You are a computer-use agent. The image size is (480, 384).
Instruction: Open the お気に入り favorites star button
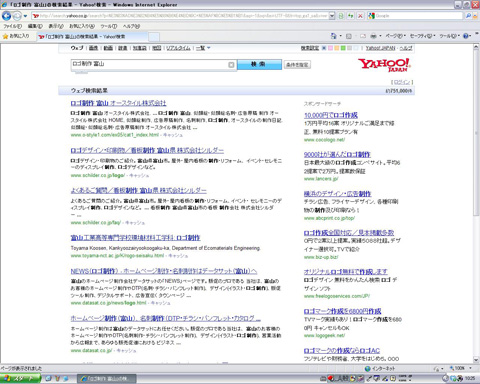(x=16, y=36)
